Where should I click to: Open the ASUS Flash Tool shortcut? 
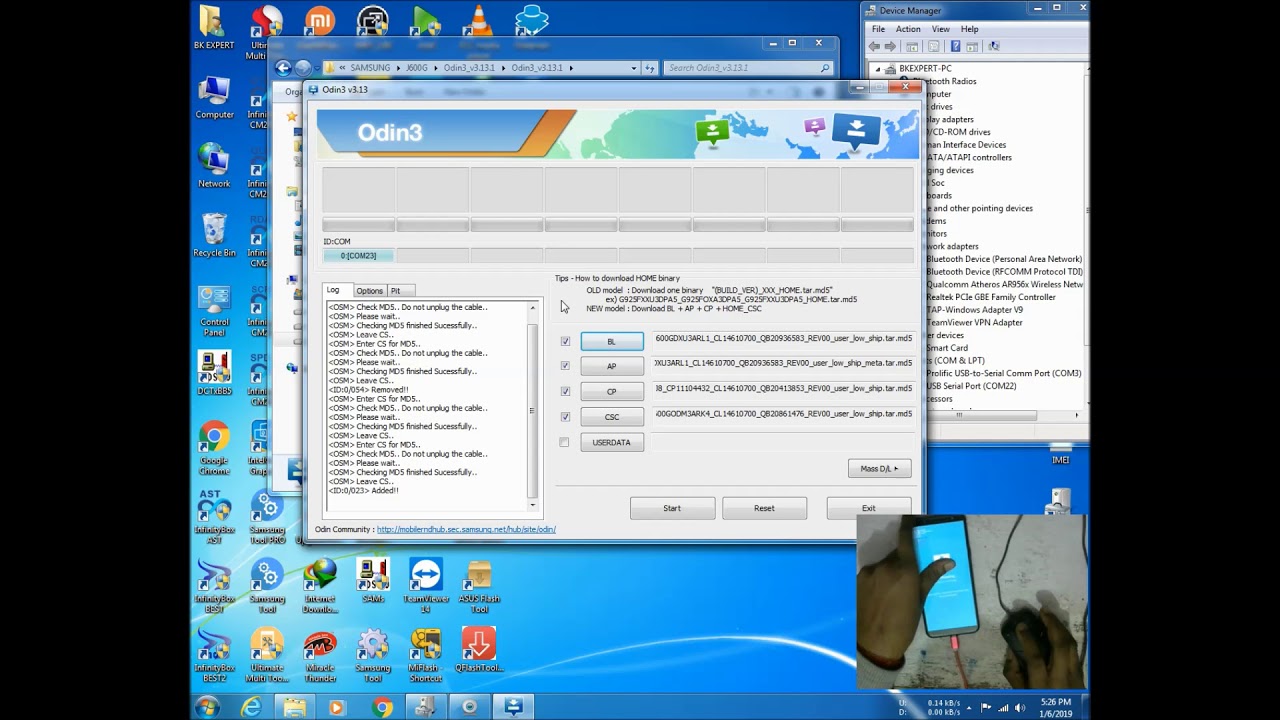(x=479, y=585)
